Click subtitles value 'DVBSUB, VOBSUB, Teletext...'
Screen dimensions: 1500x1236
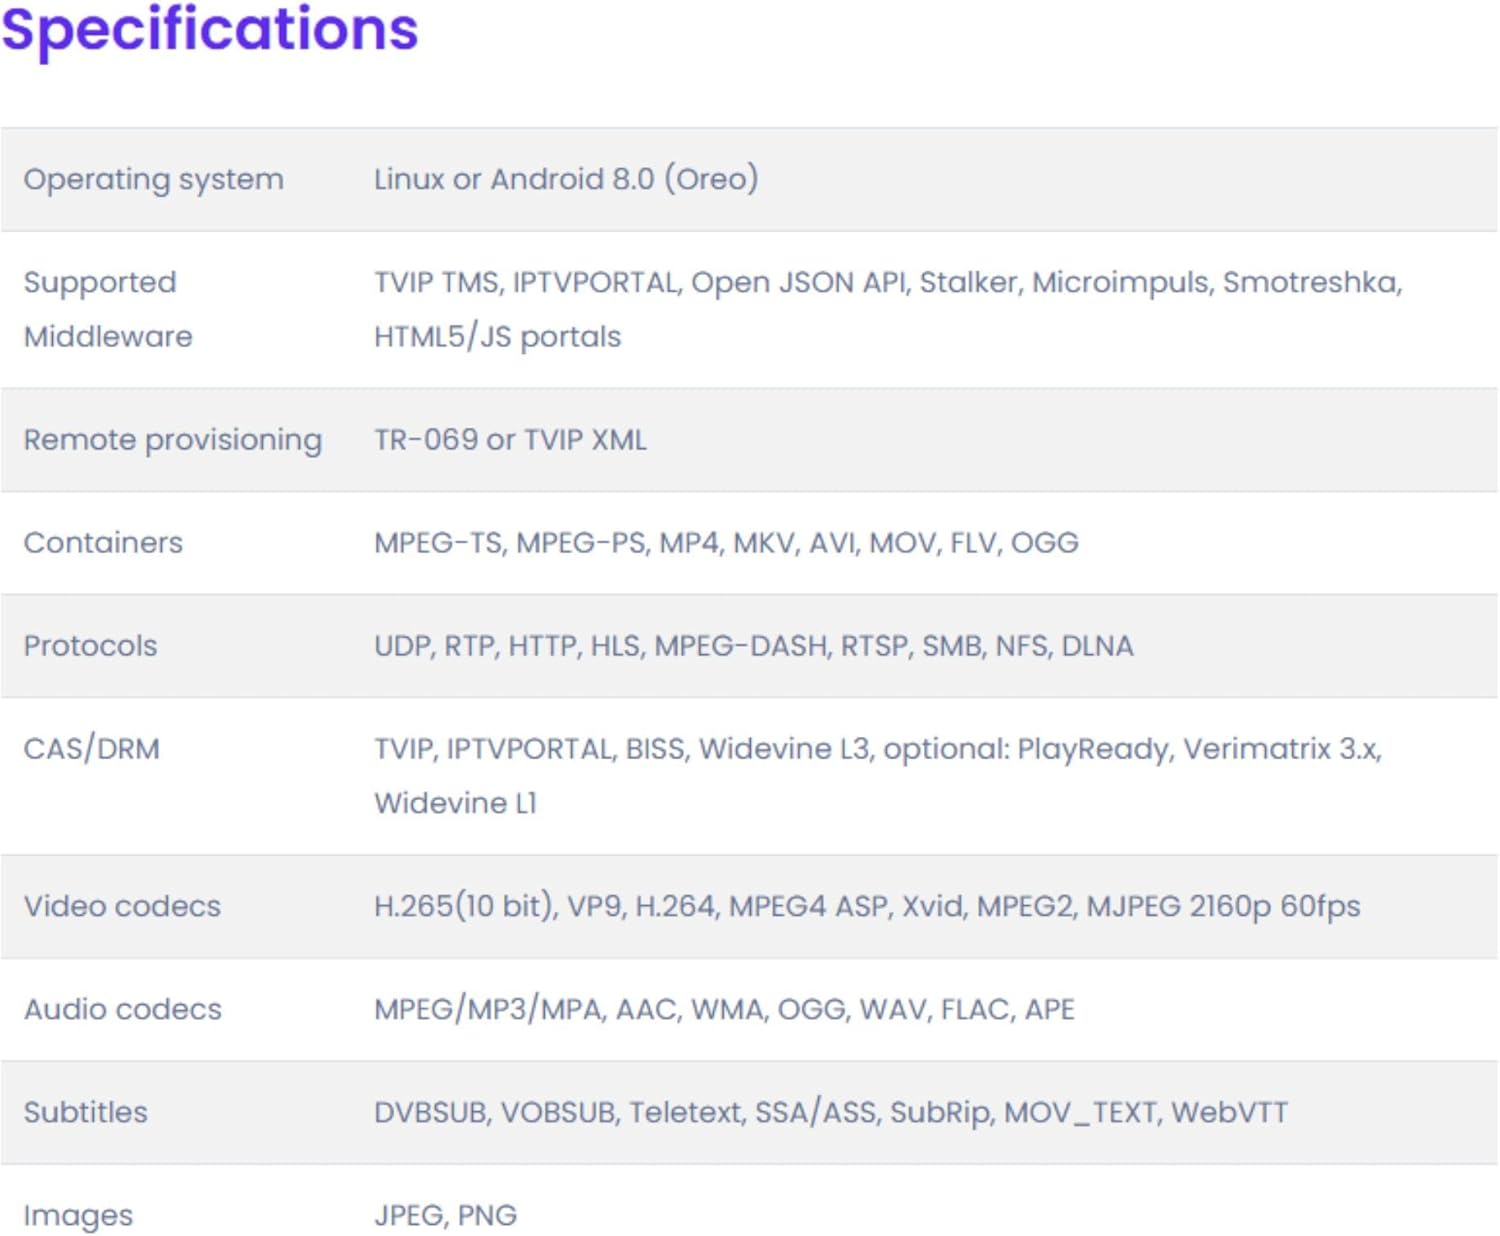830,1112
